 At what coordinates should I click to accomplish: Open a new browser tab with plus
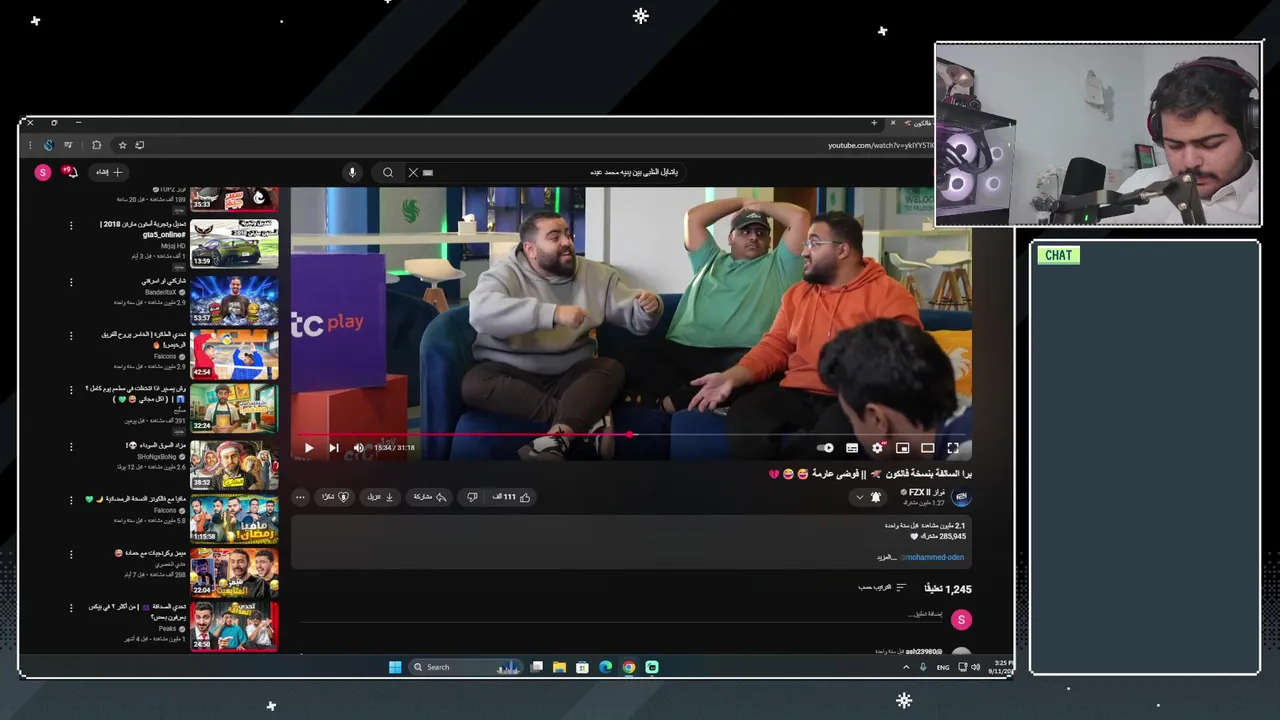pyautogui.click(x=874, y=123)
